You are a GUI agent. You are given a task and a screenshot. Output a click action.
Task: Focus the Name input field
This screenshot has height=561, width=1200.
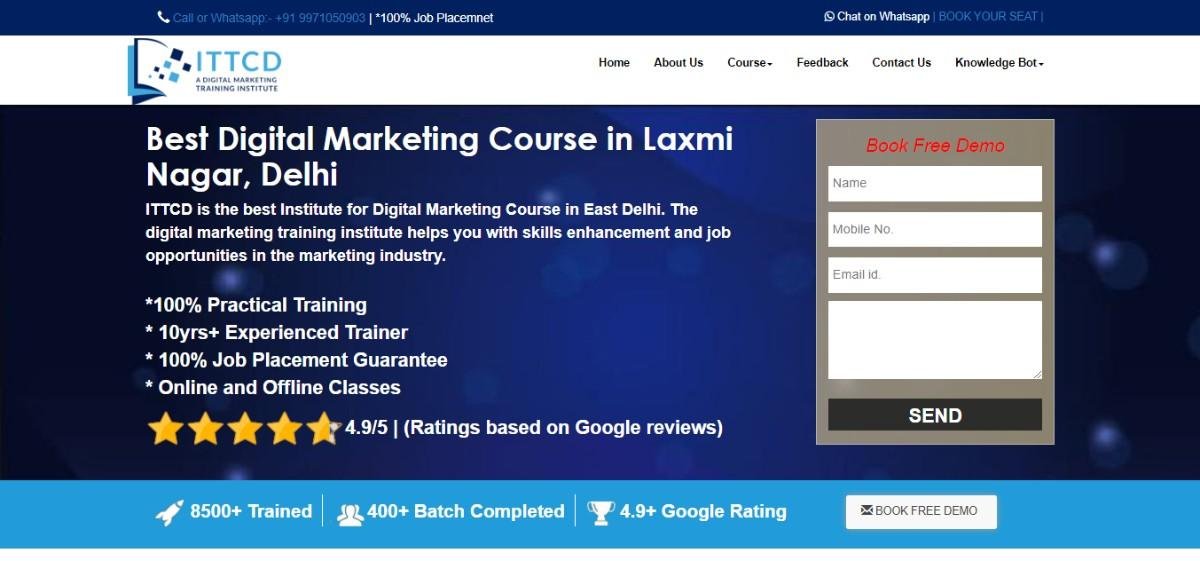pyautogui.click(x=934, y=184)
